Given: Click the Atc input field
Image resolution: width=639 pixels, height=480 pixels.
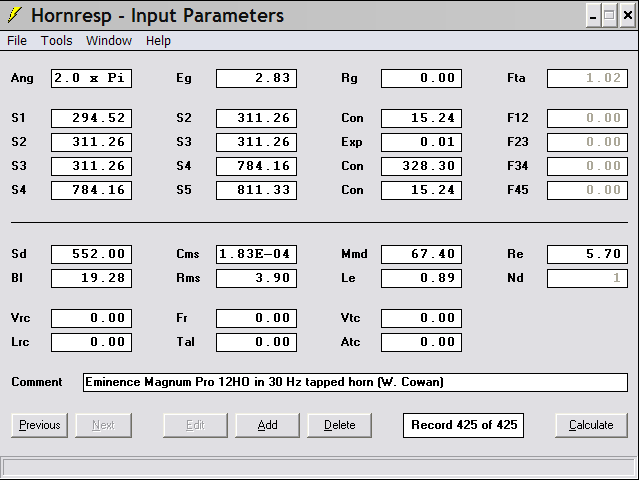Looking at the screenshot, I should (421, 342).
